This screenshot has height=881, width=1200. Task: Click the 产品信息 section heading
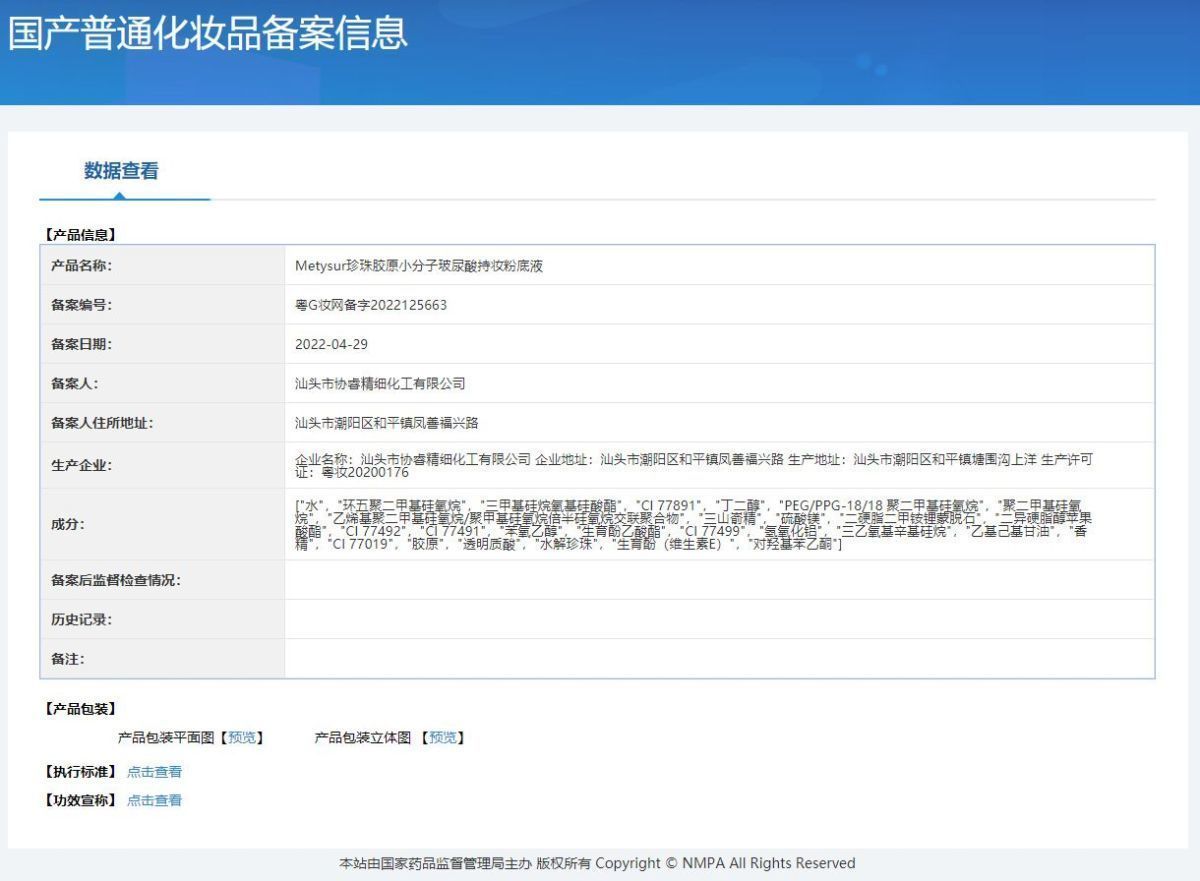[x=81, y=235]
